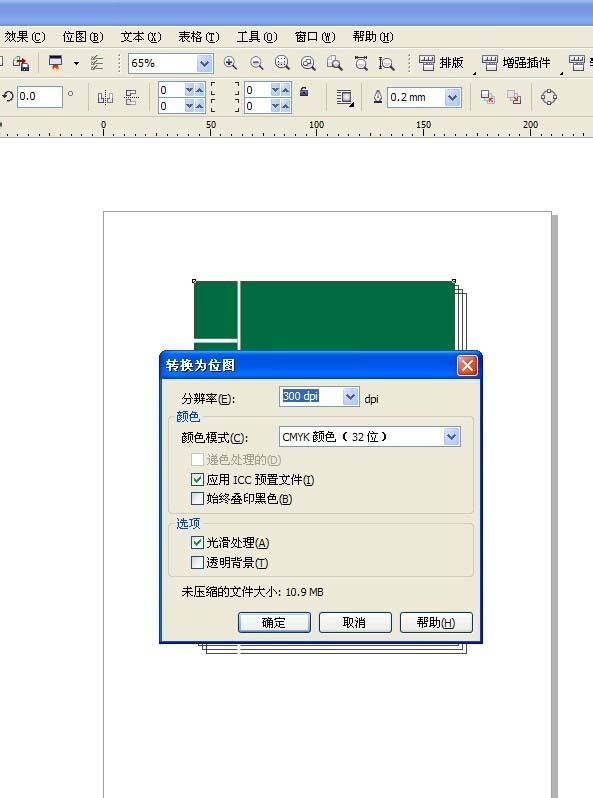
Task: Click the Mirror horizontally icon
Action: click(105, 97)
